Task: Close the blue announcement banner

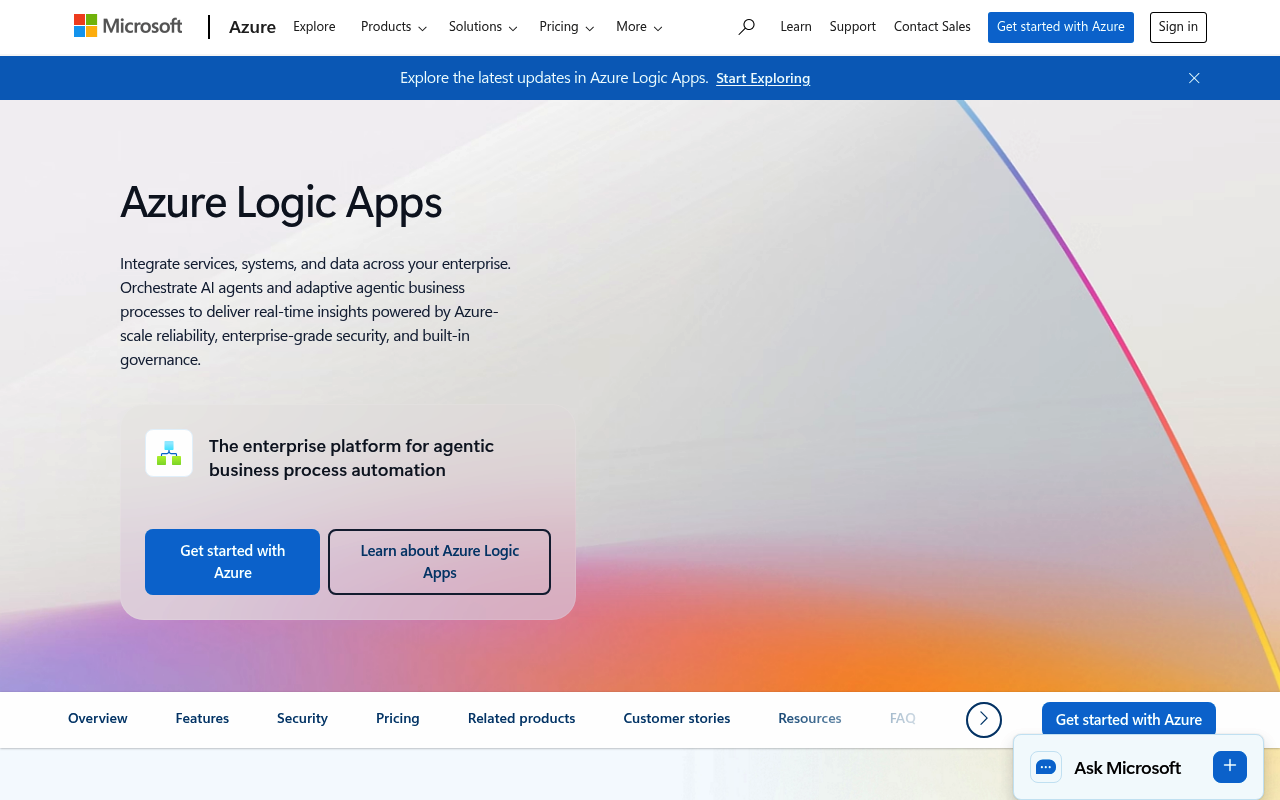Action: click(x=1194, y=78)
